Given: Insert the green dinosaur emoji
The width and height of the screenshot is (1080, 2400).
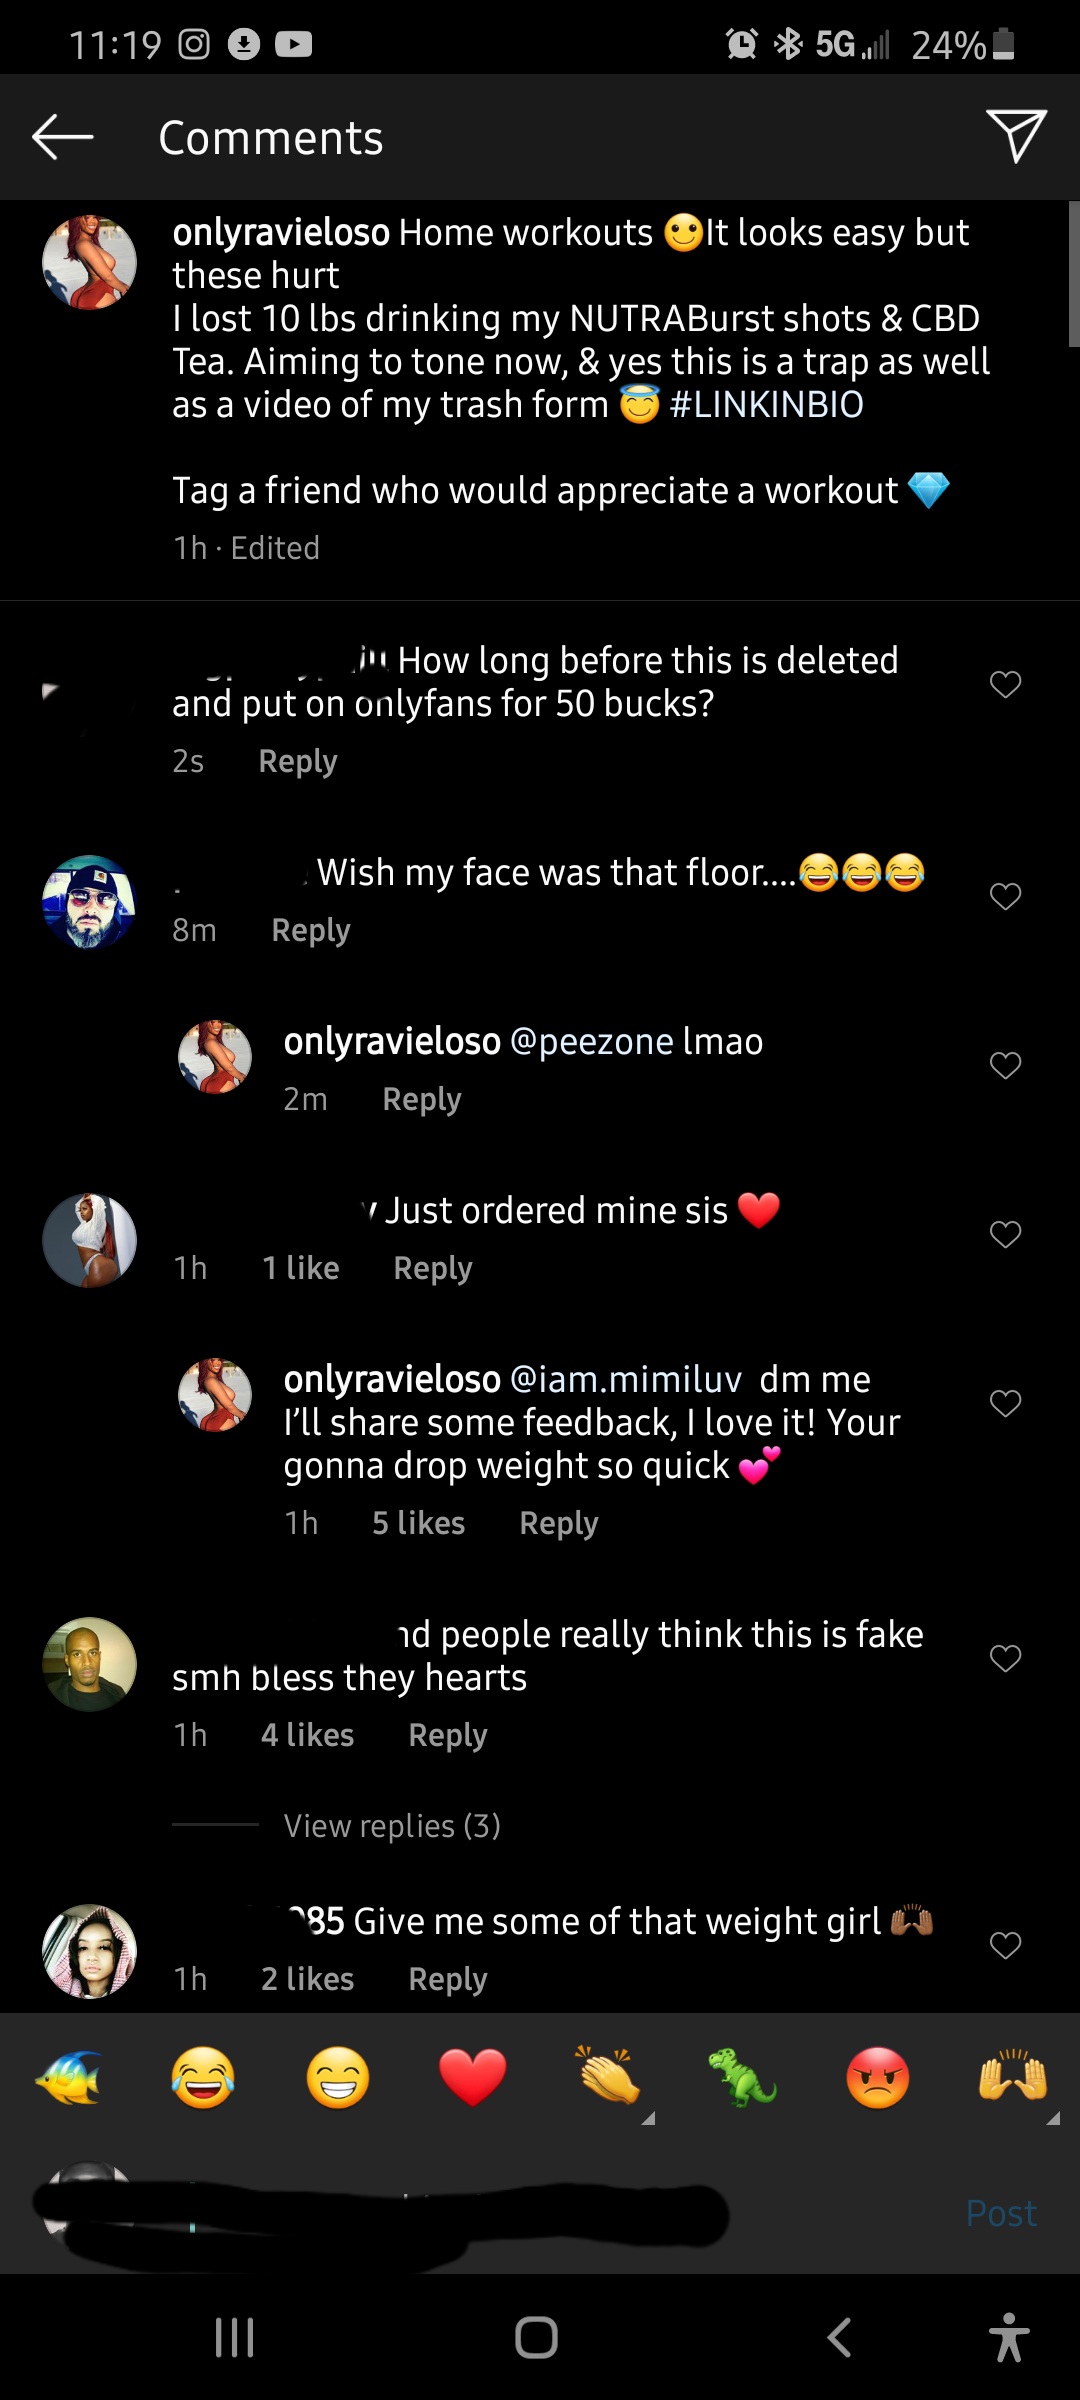Looking at the screenshot, I should [742, 2077].
